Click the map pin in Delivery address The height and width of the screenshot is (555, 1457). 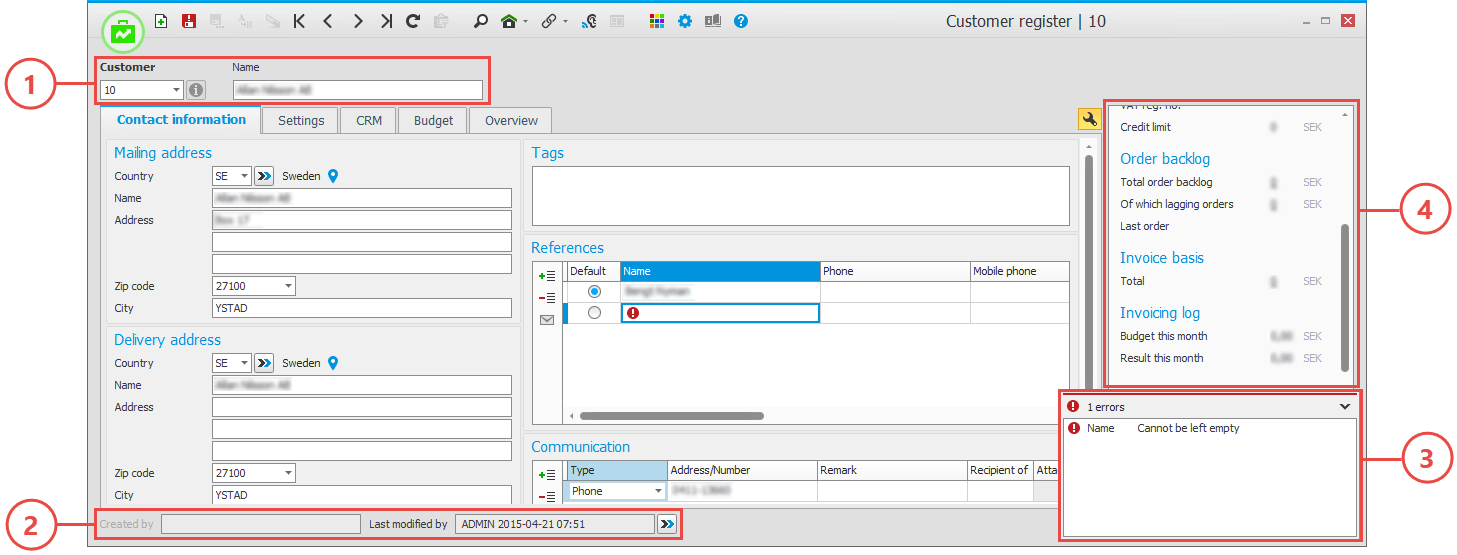[x=334, y=363]
